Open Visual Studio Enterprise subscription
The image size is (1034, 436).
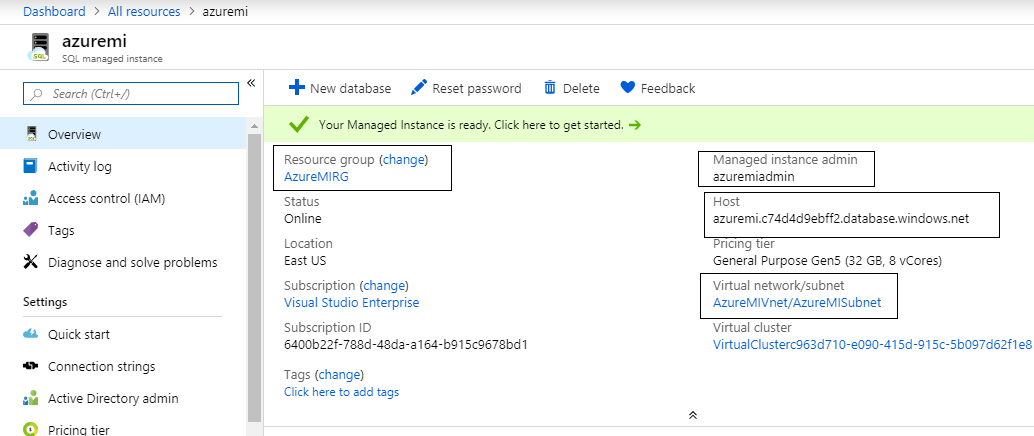click(x=351, y=303)
